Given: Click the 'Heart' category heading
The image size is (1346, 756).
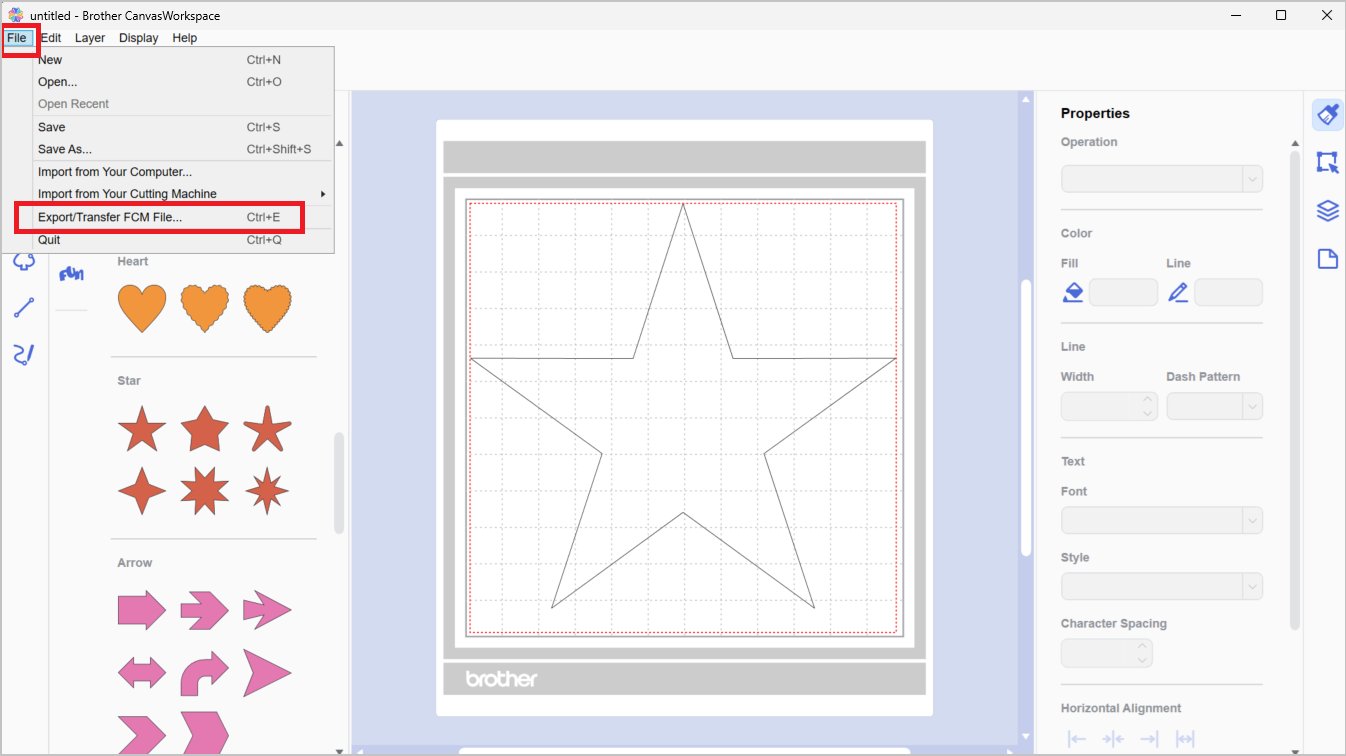Looking at the screenshot, I should pos(133,262).
